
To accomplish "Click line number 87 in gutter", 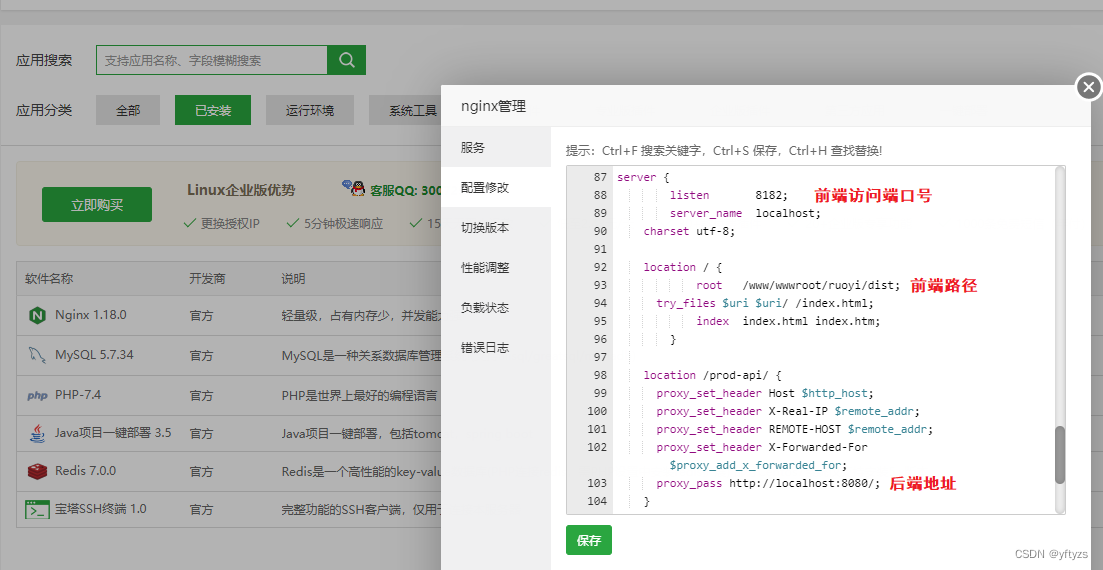I will pos(599,177).
